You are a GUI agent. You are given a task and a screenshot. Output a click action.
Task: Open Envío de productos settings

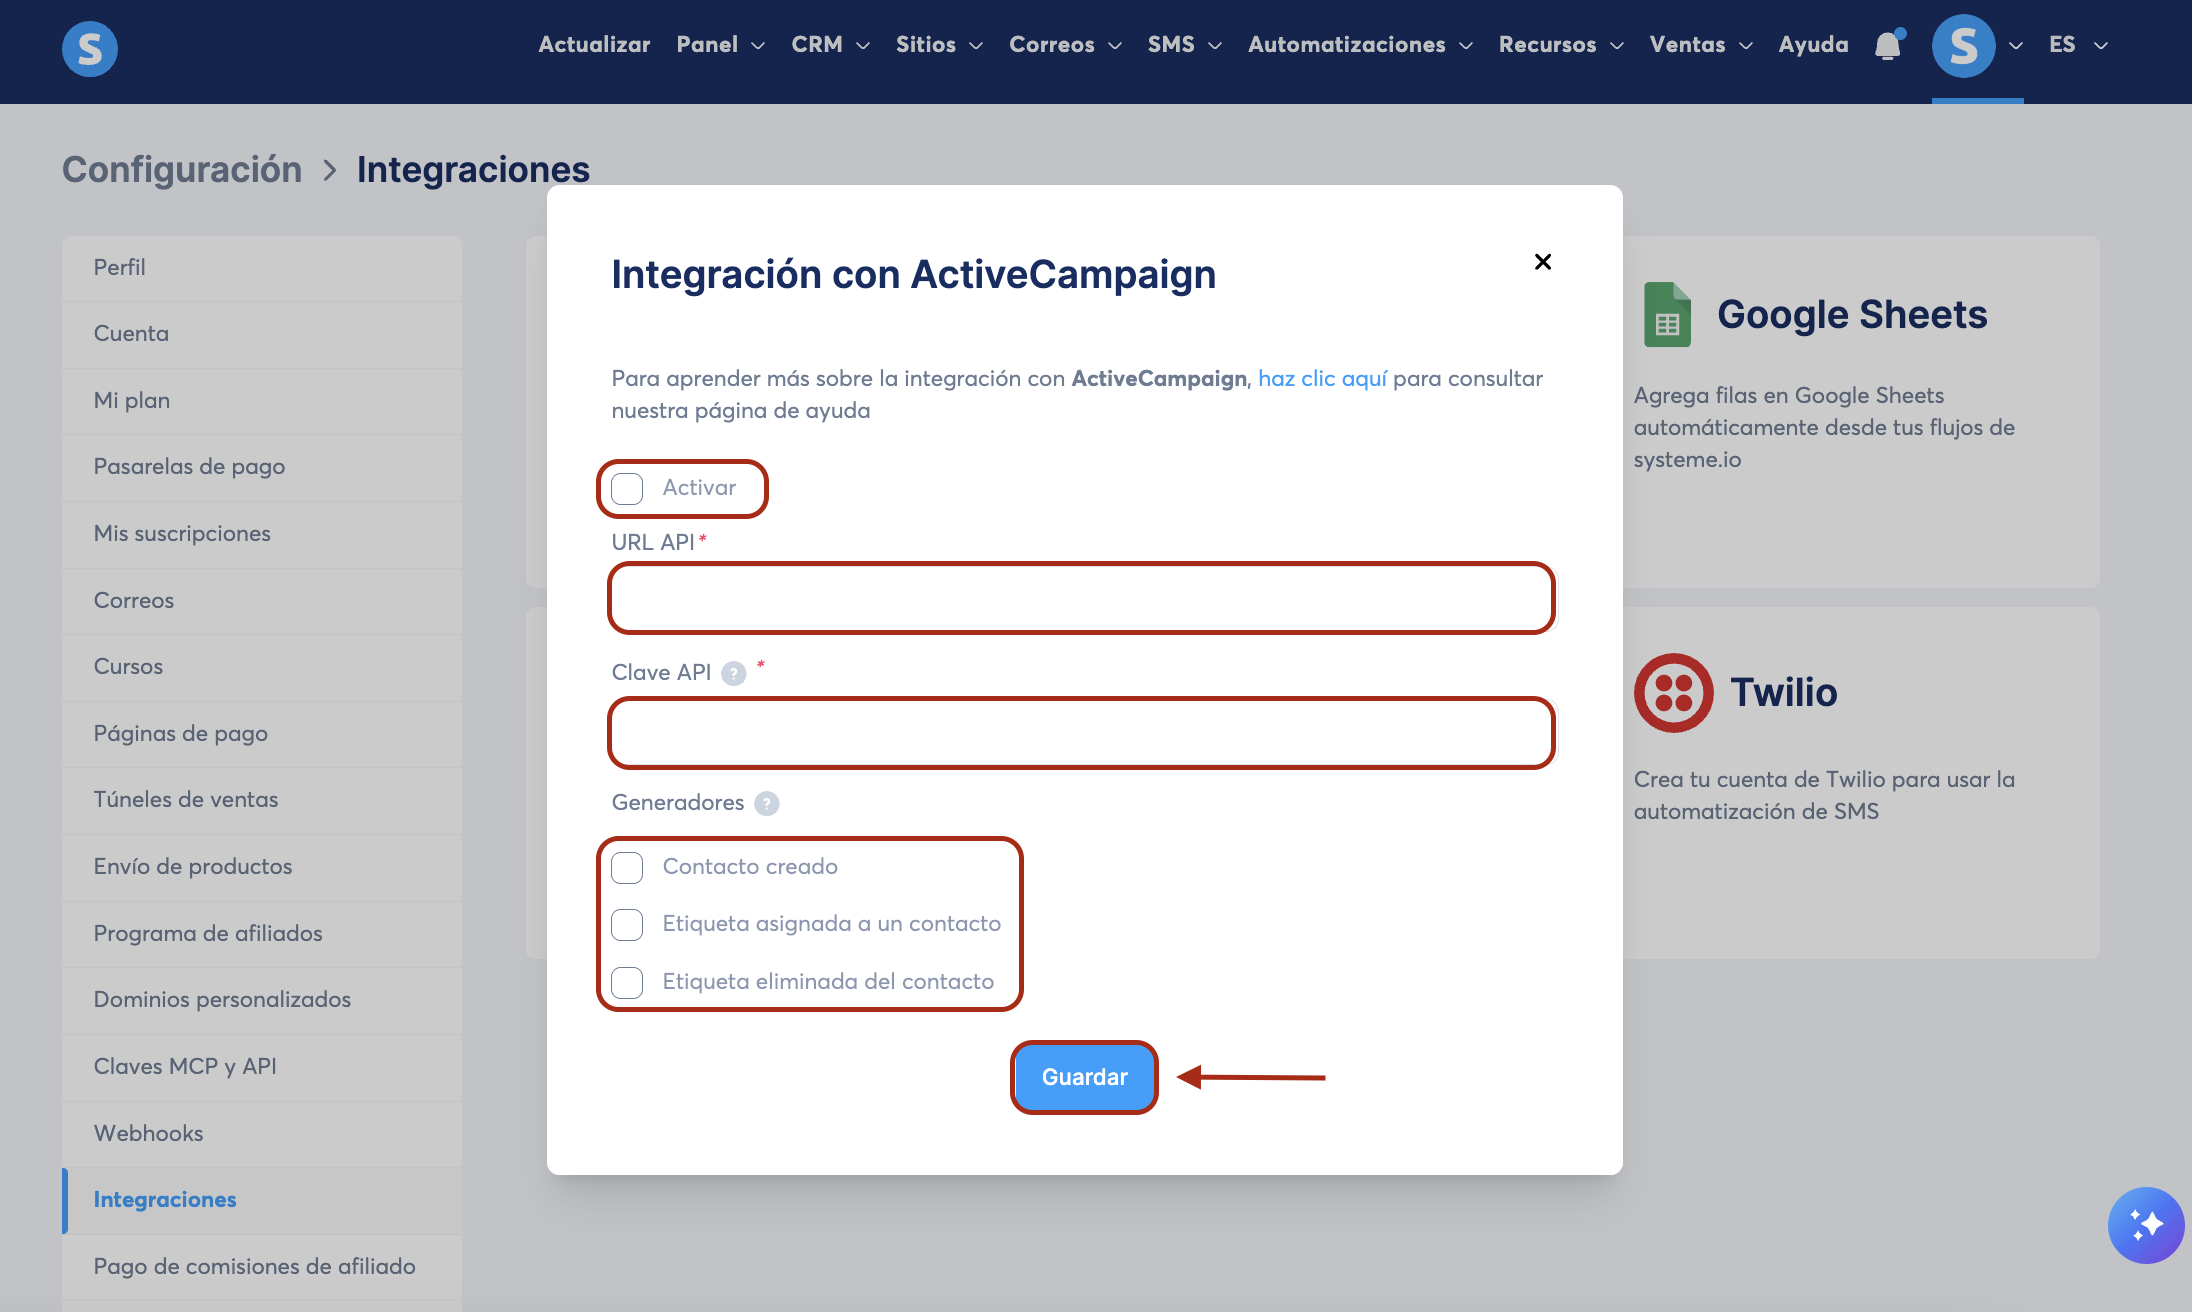[x=262, y=867]
